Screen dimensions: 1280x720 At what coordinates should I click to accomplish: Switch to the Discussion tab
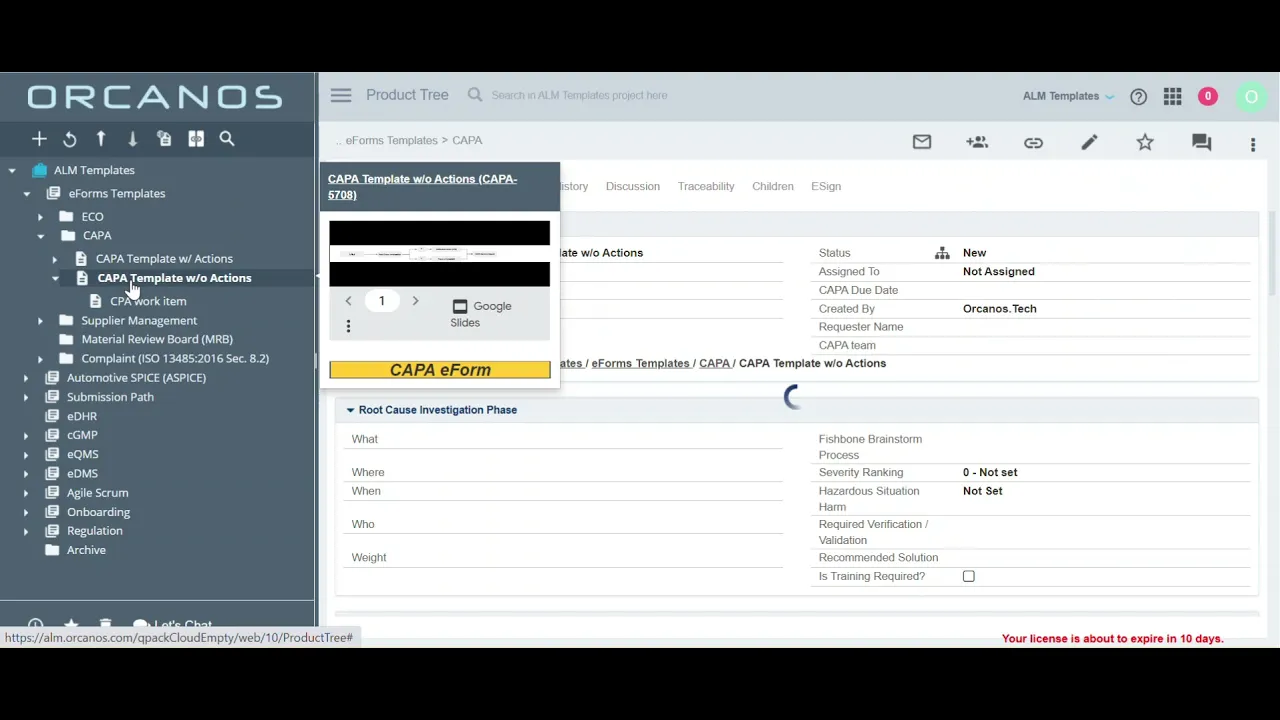[632, 186]
